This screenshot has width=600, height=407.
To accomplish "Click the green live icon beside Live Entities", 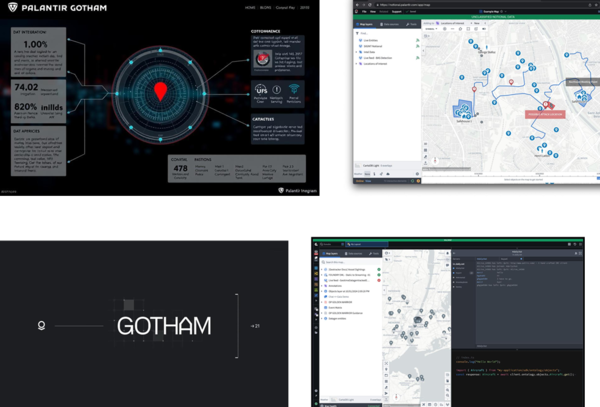I will 417,40.
